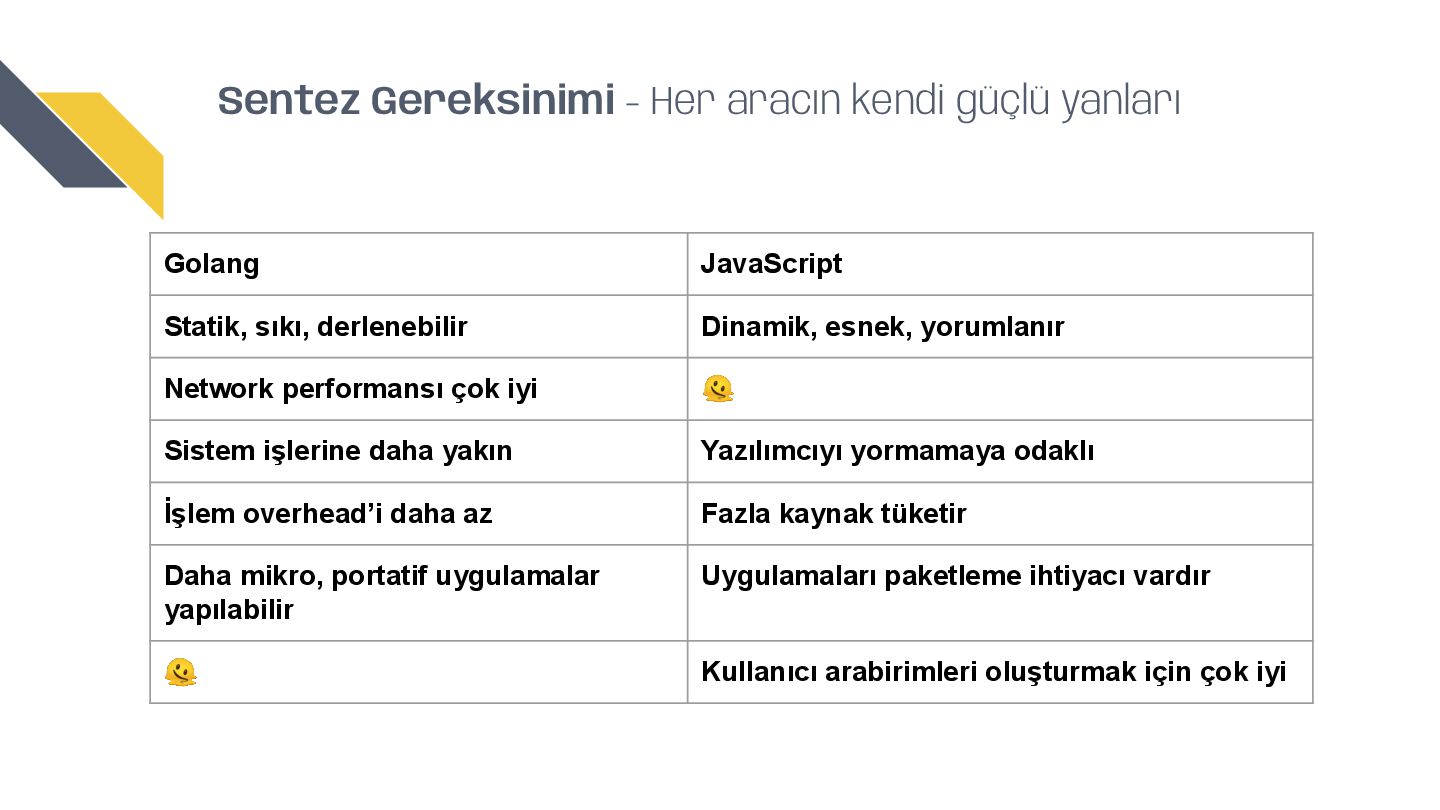Select the Golang header cell
The width and height of the screenshot is (1440, 810).
tap(419, 264)
